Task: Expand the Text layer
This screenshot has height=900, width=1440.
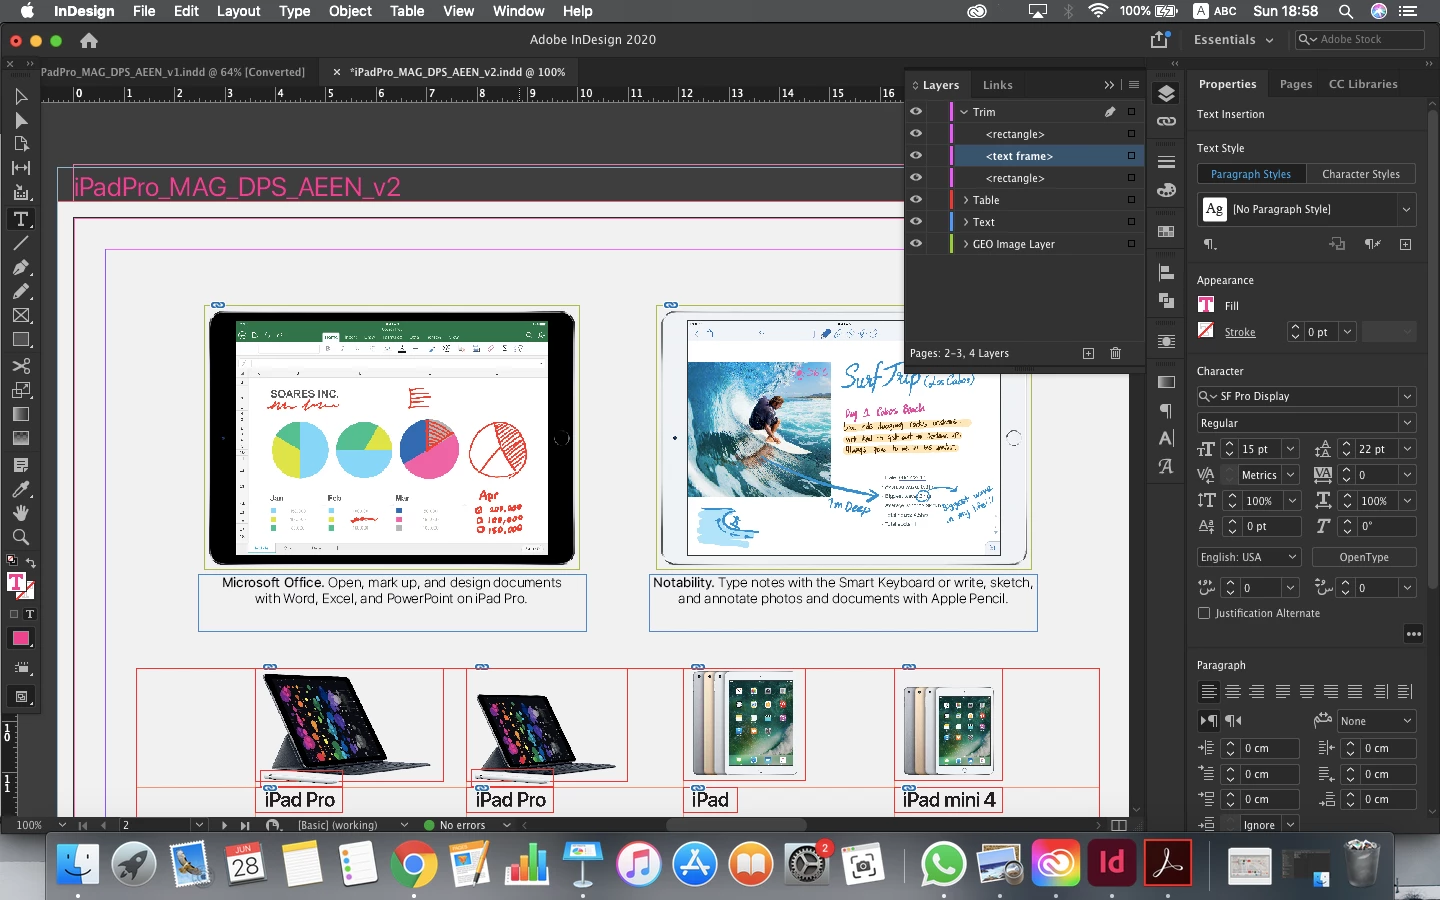Action: point(965,222)
